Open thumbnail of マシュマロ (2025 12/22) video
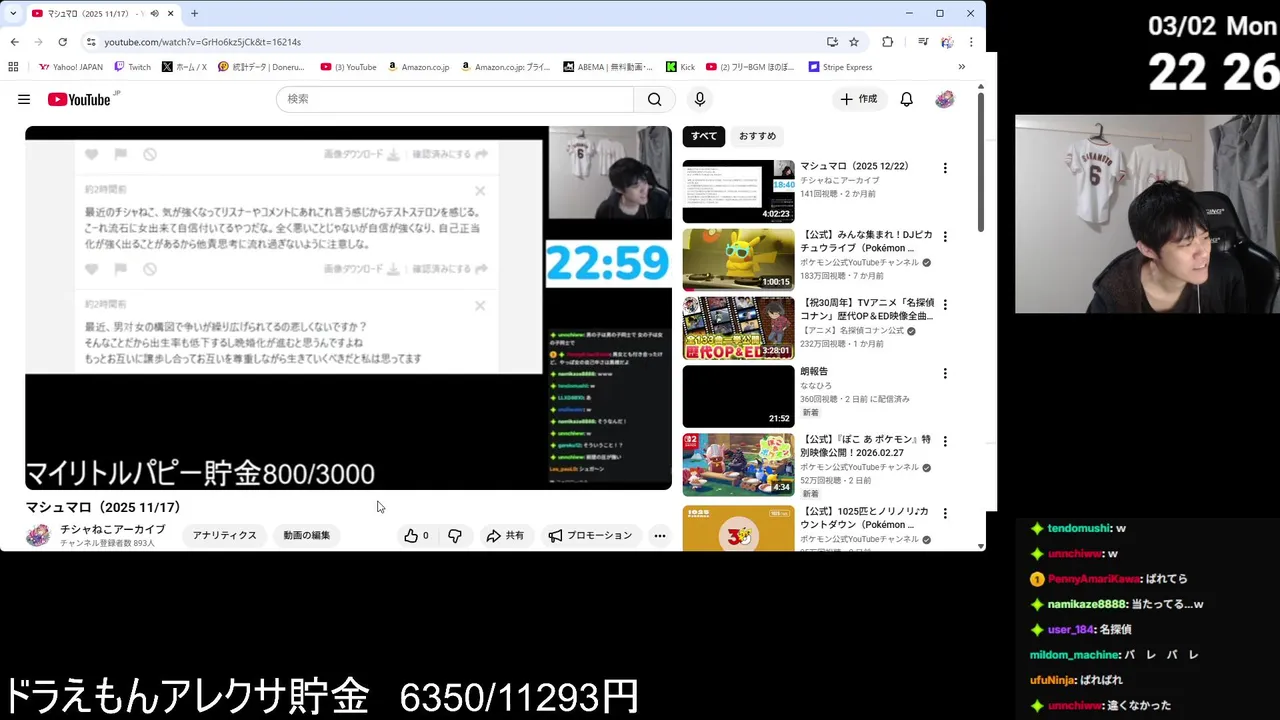The height and width of the screenshot is (720, 1280). click(x=738, y=191)
